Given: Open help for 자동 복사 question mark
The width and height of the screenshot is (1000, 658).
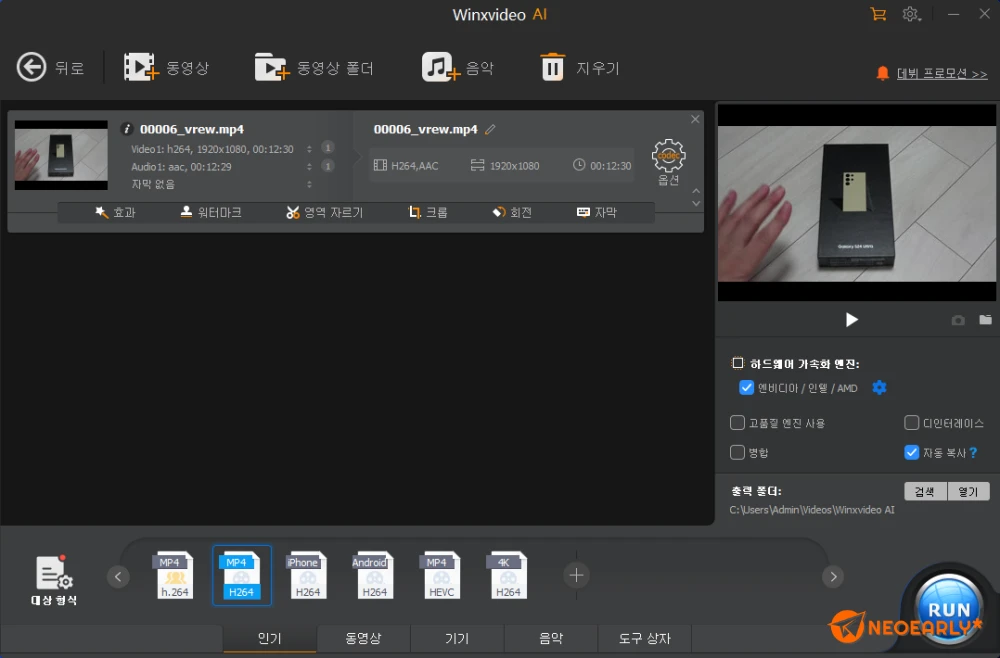Looking at the screenshot, I should click(973, 453).
